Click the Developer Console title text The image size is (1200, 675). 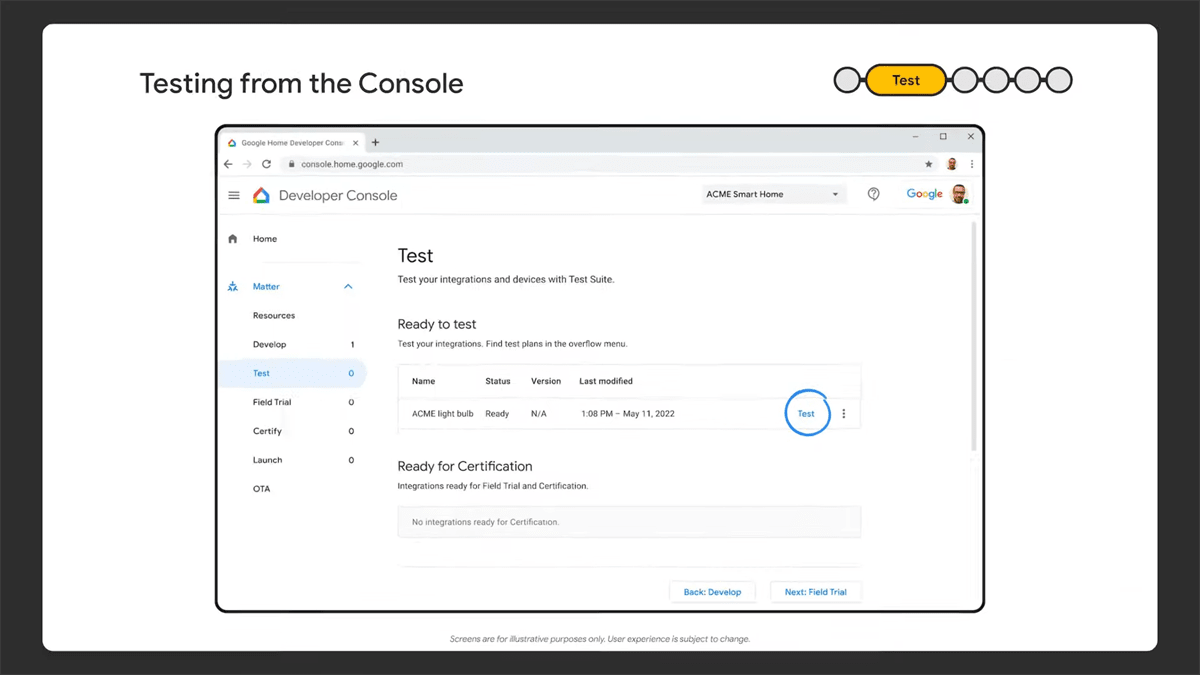(x=338, y=195)
